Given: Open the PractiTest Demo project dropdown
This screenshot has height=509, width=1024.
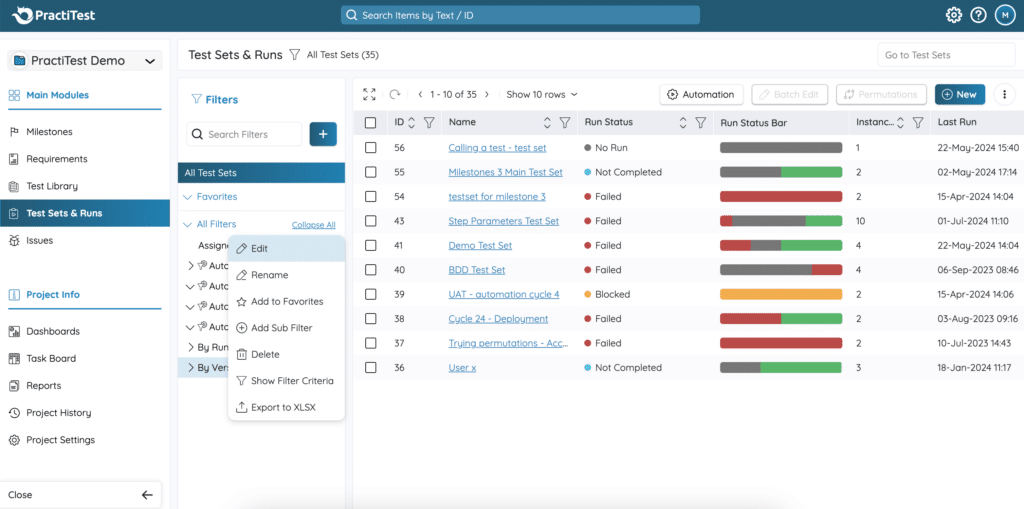Looking at the screenshot, I should (84, 61).
